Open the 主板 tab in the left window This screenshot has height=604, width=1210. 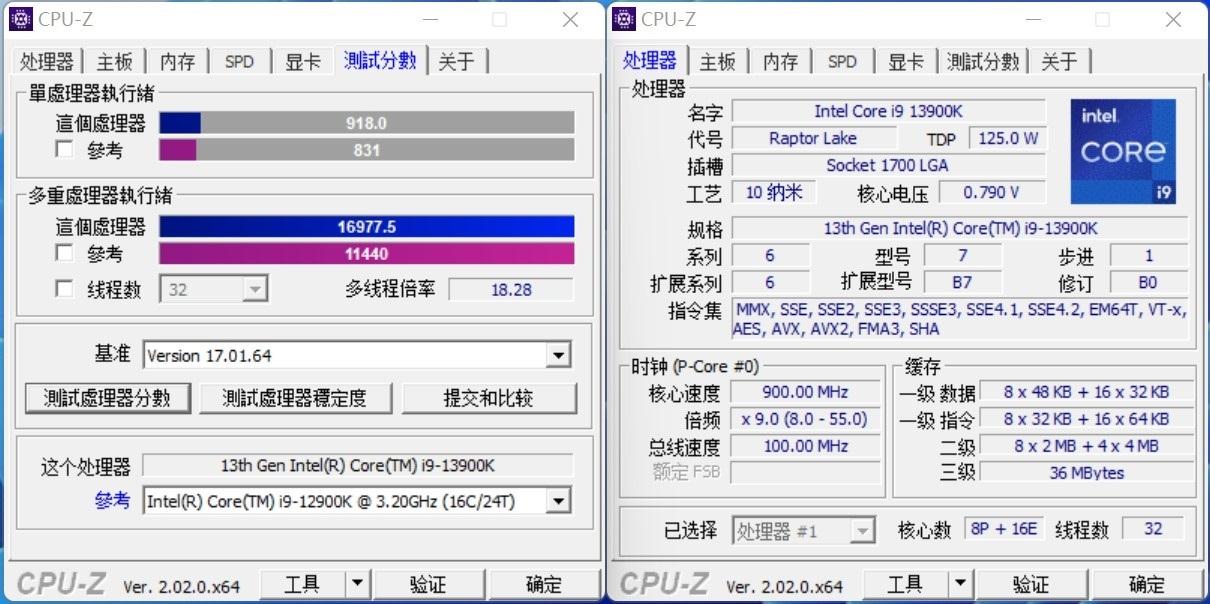113,61
